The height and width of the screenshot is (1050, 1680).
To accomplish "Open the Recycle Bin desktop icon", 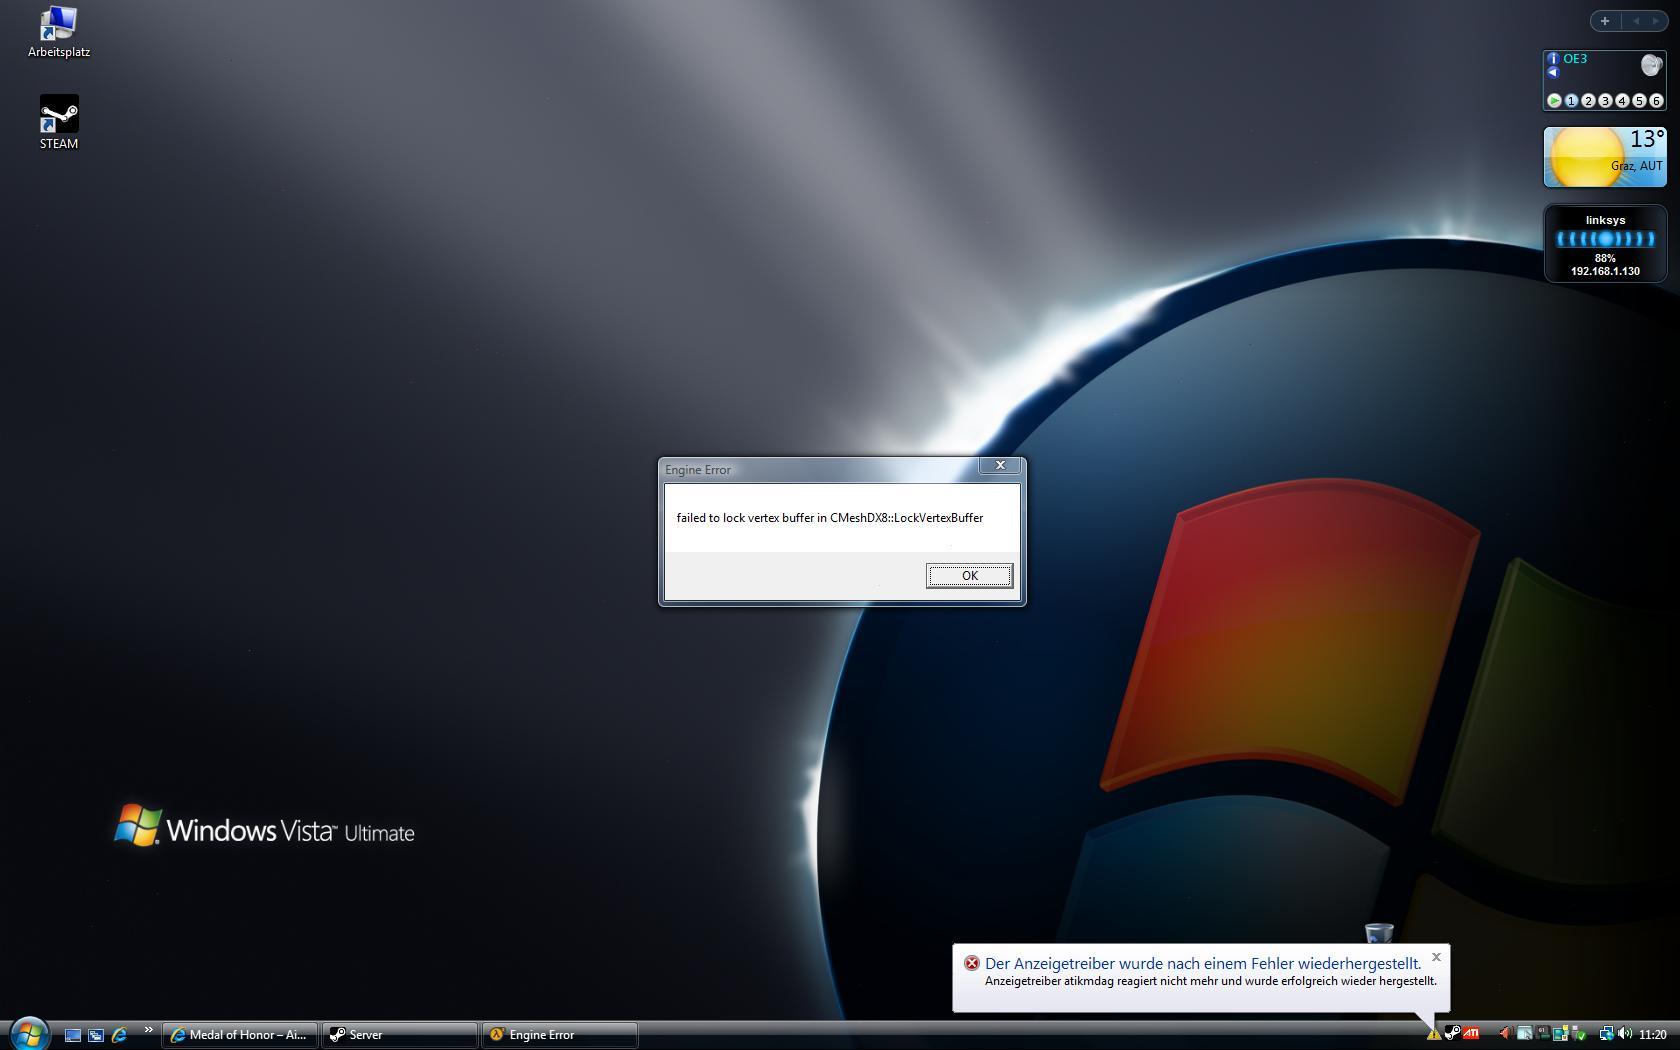I will [1379, 933].
